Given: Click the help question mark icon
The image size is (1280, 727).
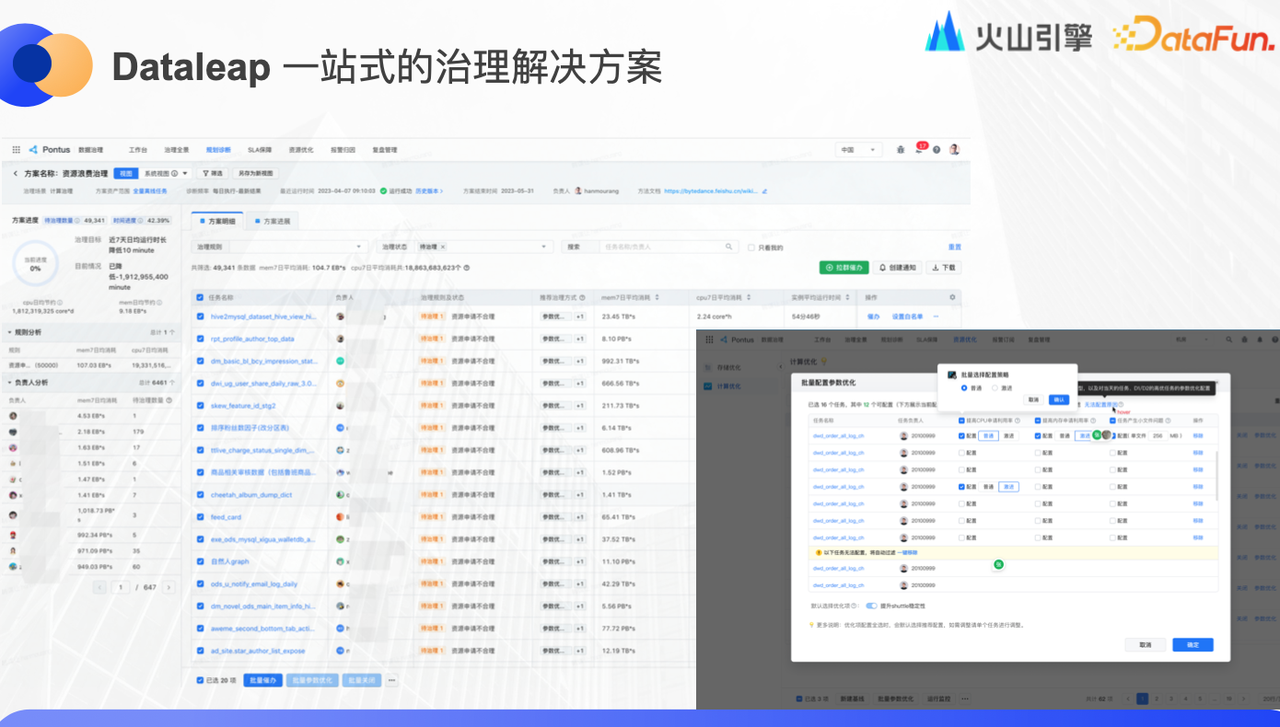Looking at the screenshot, I should click(x=936, y=150).
